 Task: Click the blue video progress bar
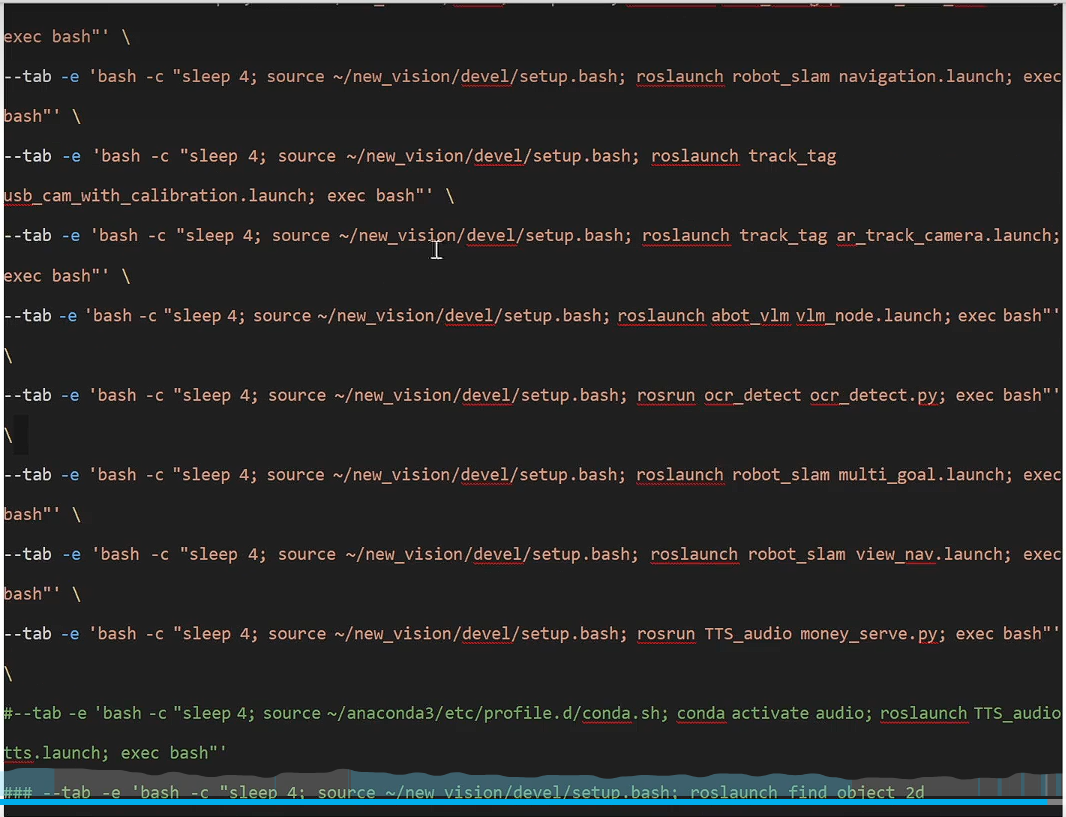tap(533, 802)
